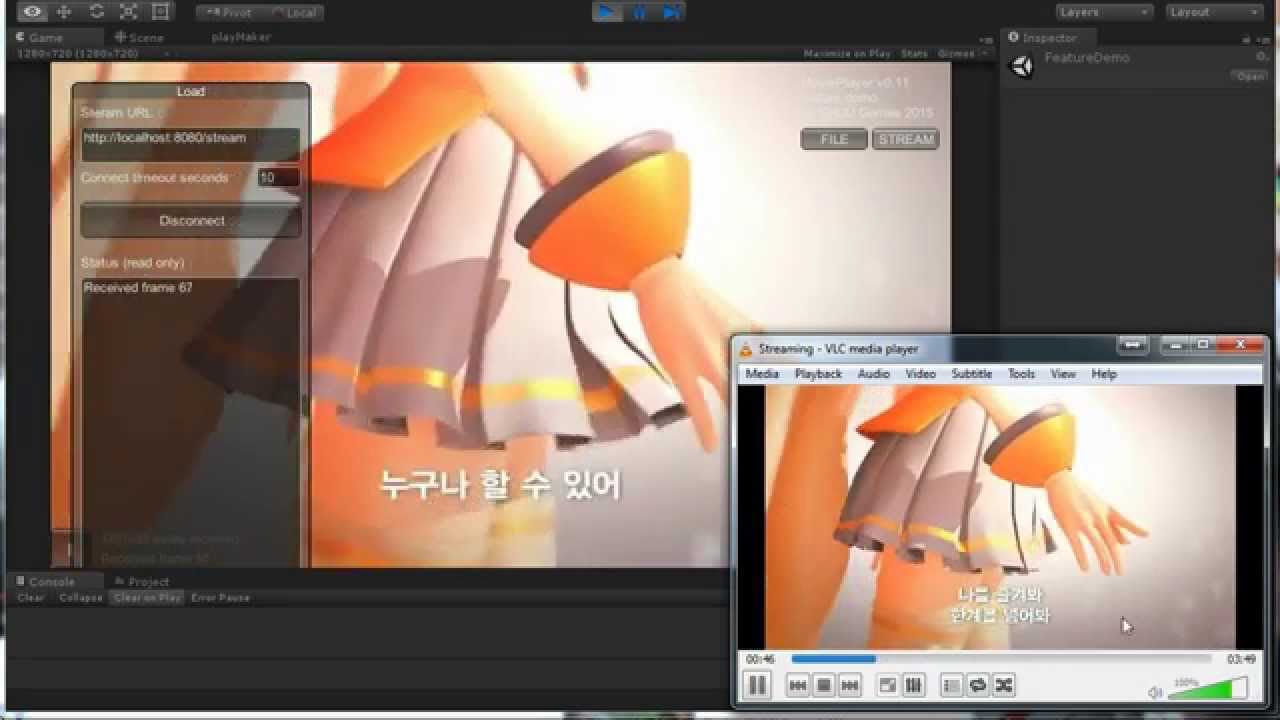Select the Unity hand/view tool
The height and width of the screenshot is (720, 1280).
[x=33, y=11]
